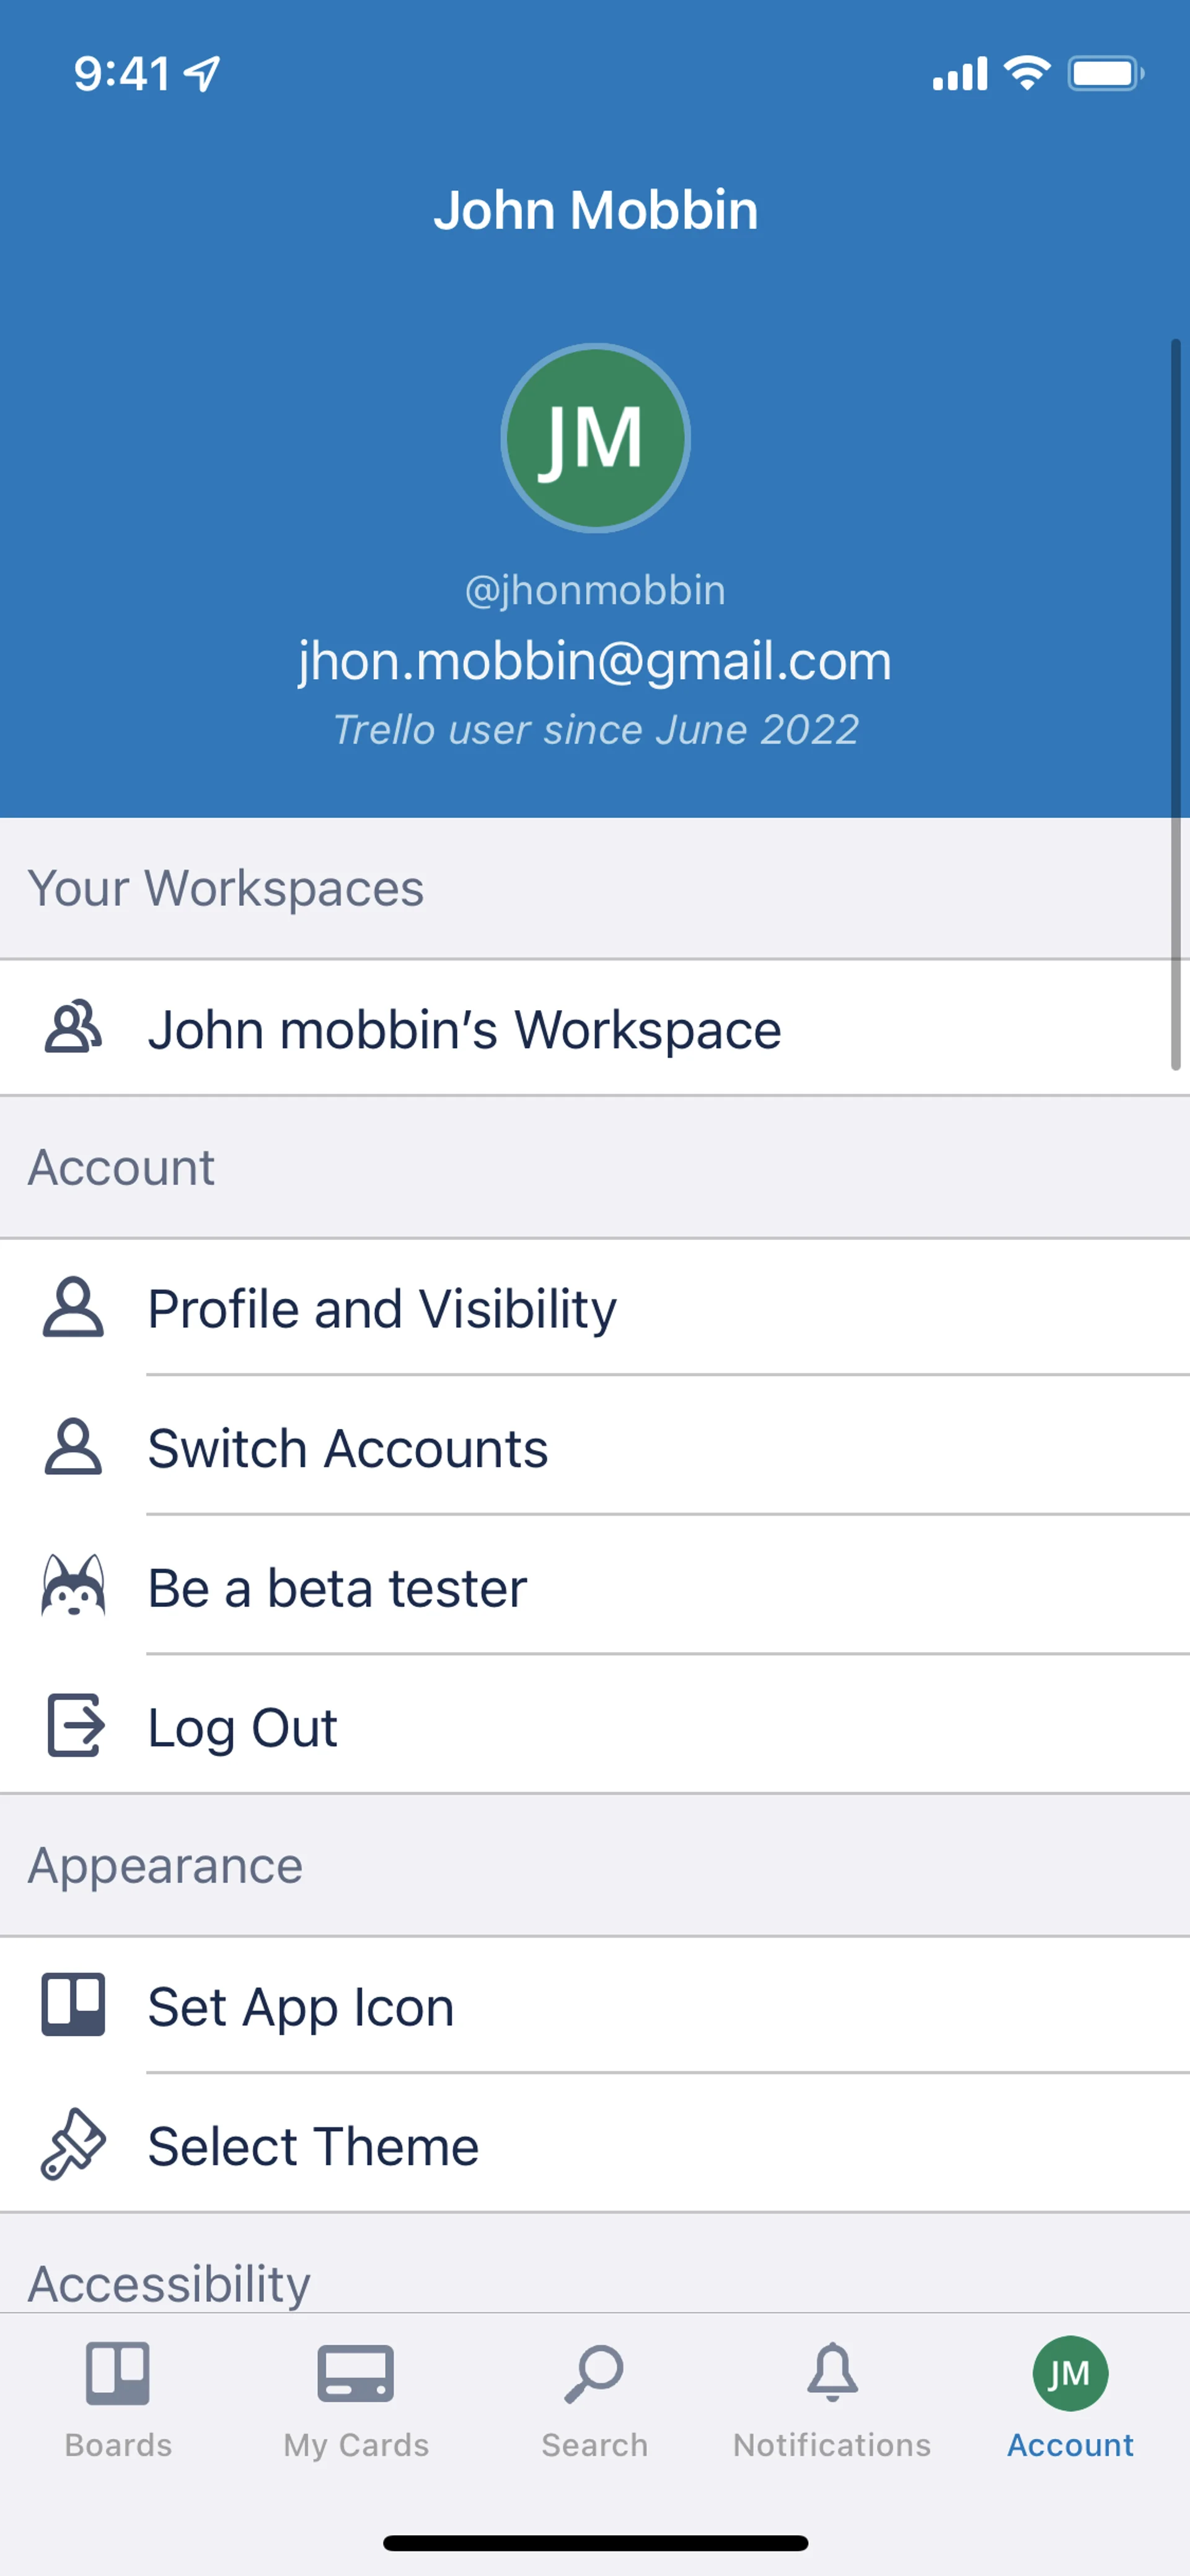
Task: Go to the Search tab
Action: coord(594,2400)
